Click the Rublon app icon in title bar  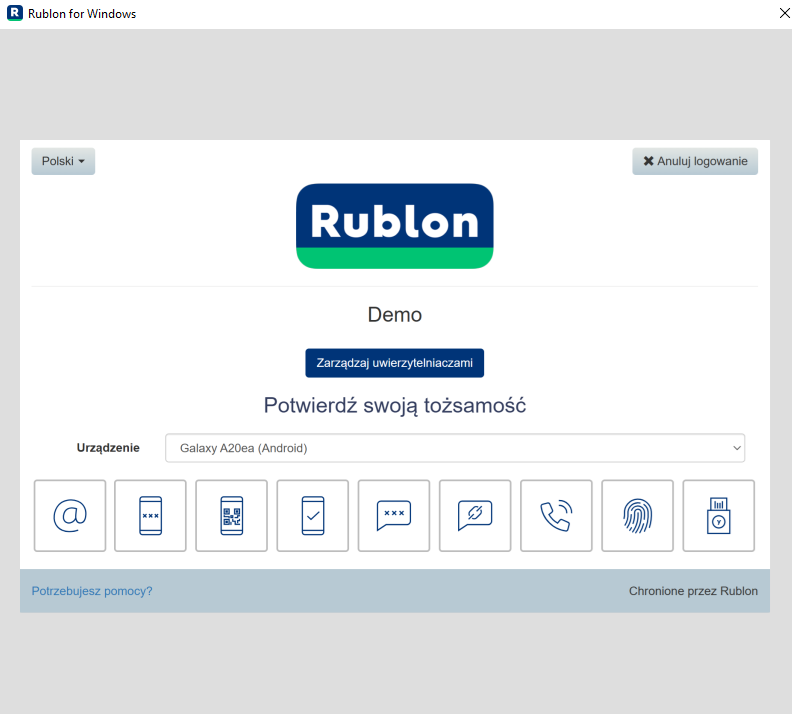(x=14, y=14)
